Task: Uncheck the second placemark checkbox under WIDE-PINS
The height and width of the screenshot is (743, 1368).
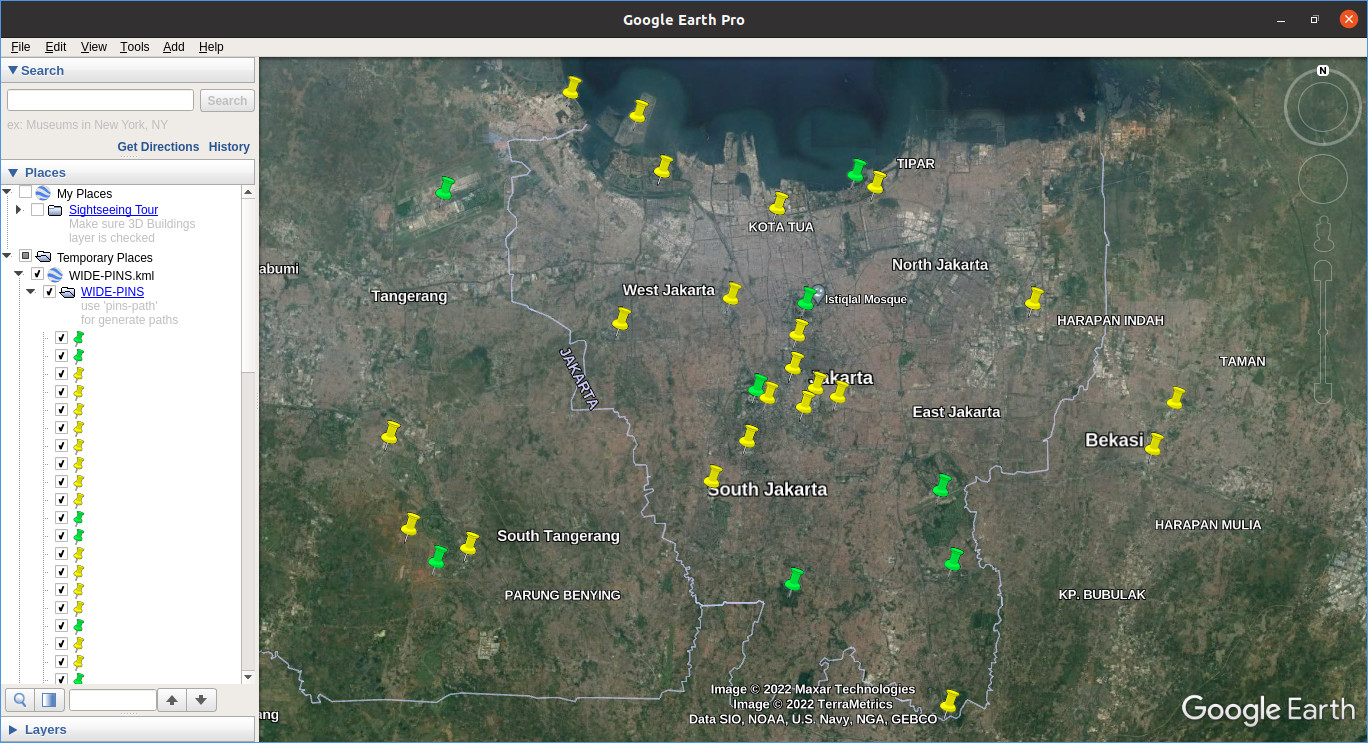Action: [62, 356]
